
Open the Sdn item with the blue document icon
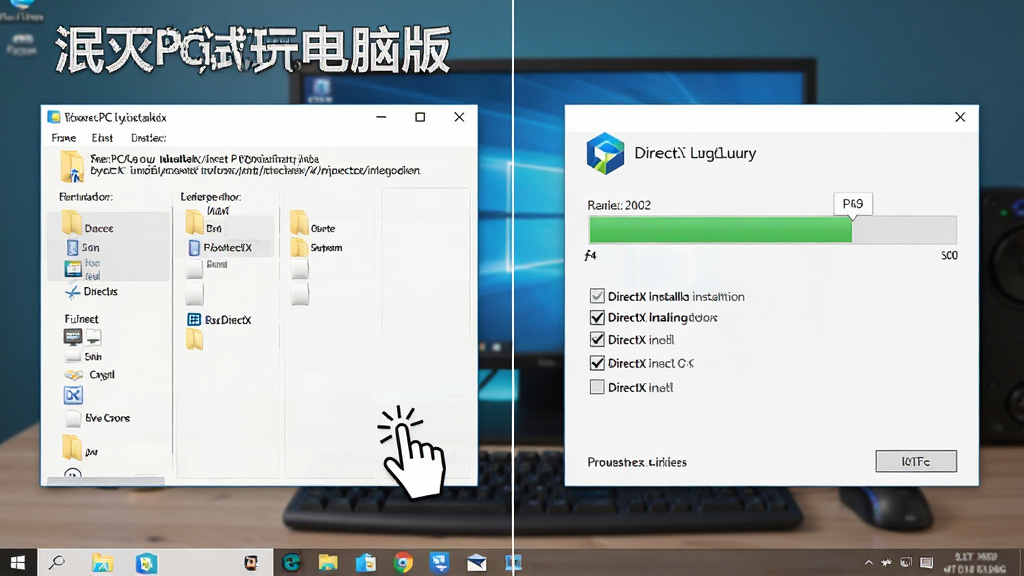[82, 248]
